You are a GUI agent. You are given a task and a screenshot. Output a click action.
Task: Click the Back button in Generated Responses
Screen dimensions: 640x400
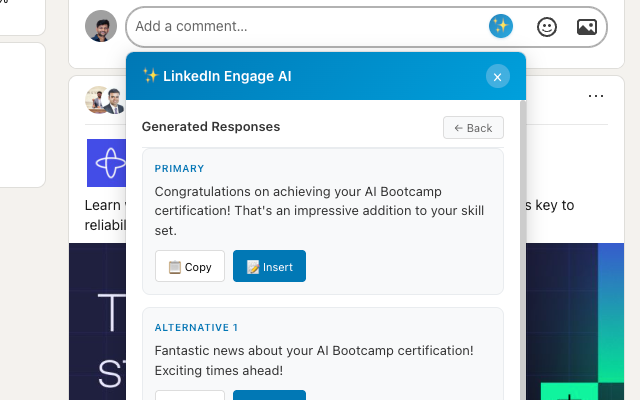pyautogui.click(x=473, y=128)
